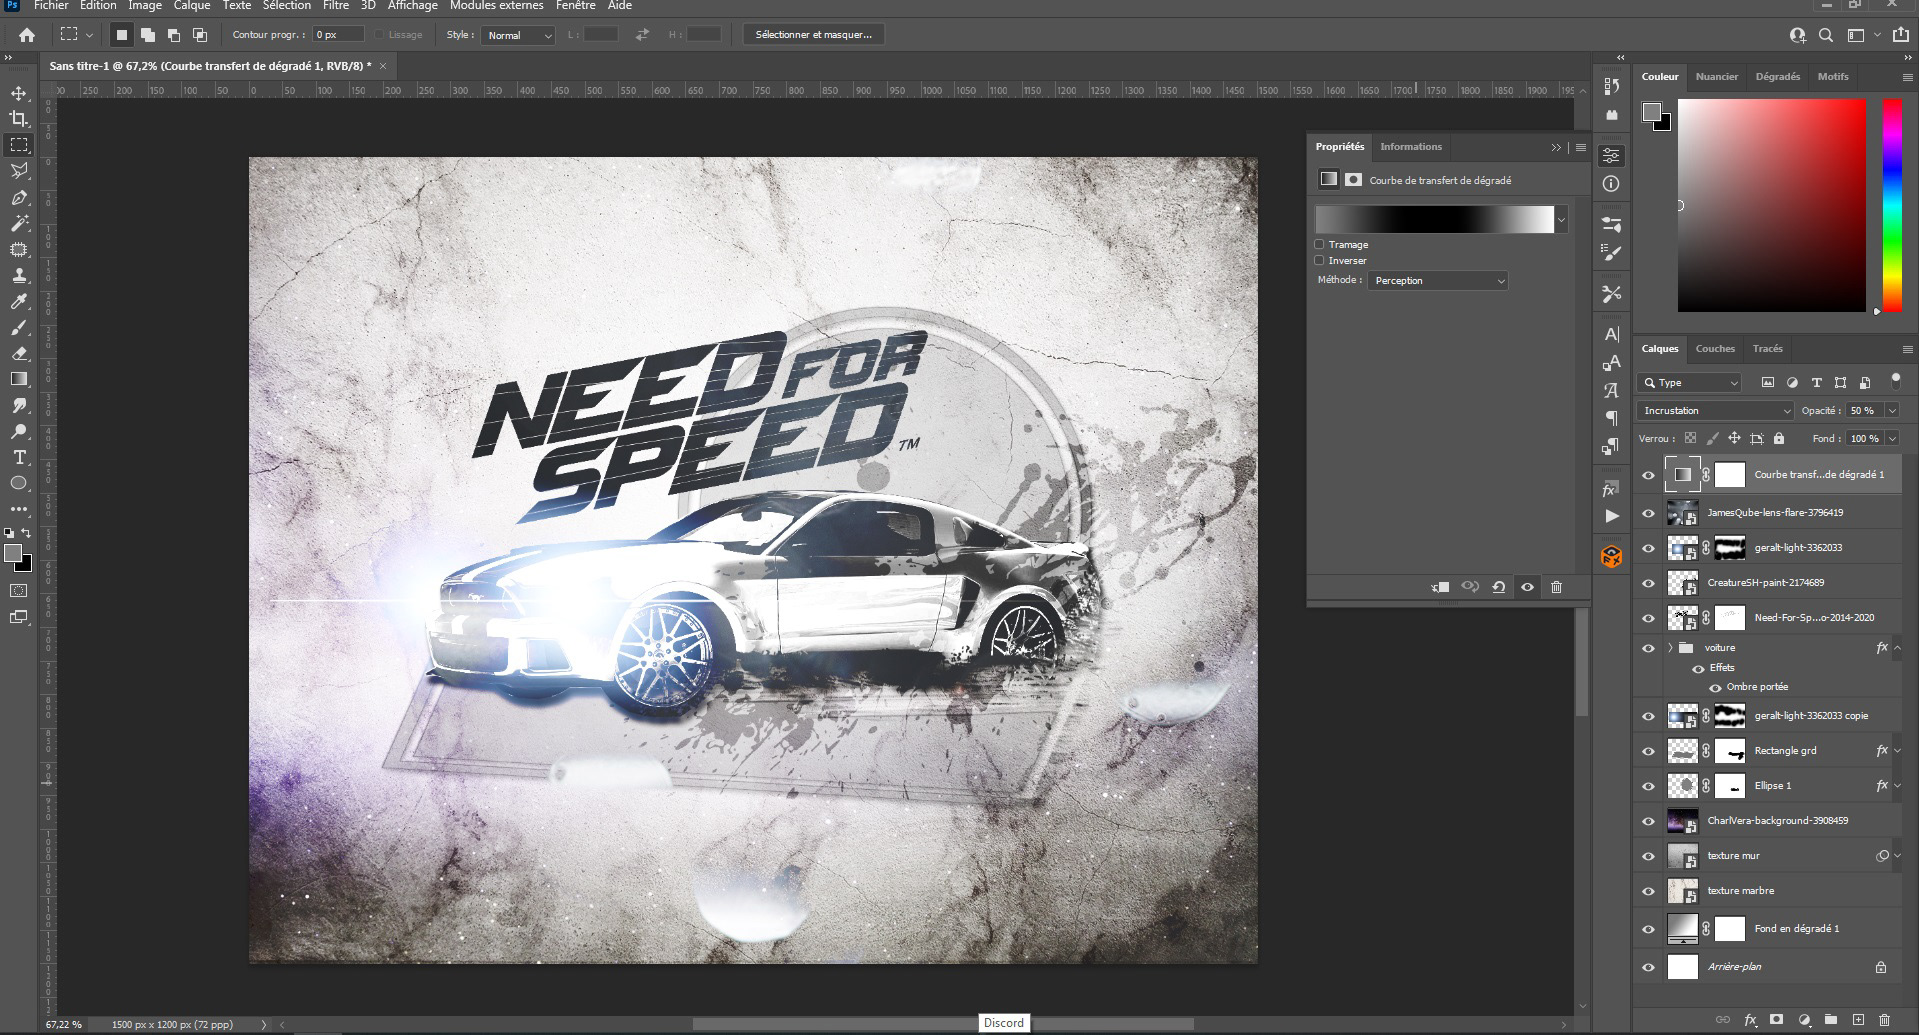Screen dimensions: 1919x1035
Task: Select the Crop tool
Action: 19,119
